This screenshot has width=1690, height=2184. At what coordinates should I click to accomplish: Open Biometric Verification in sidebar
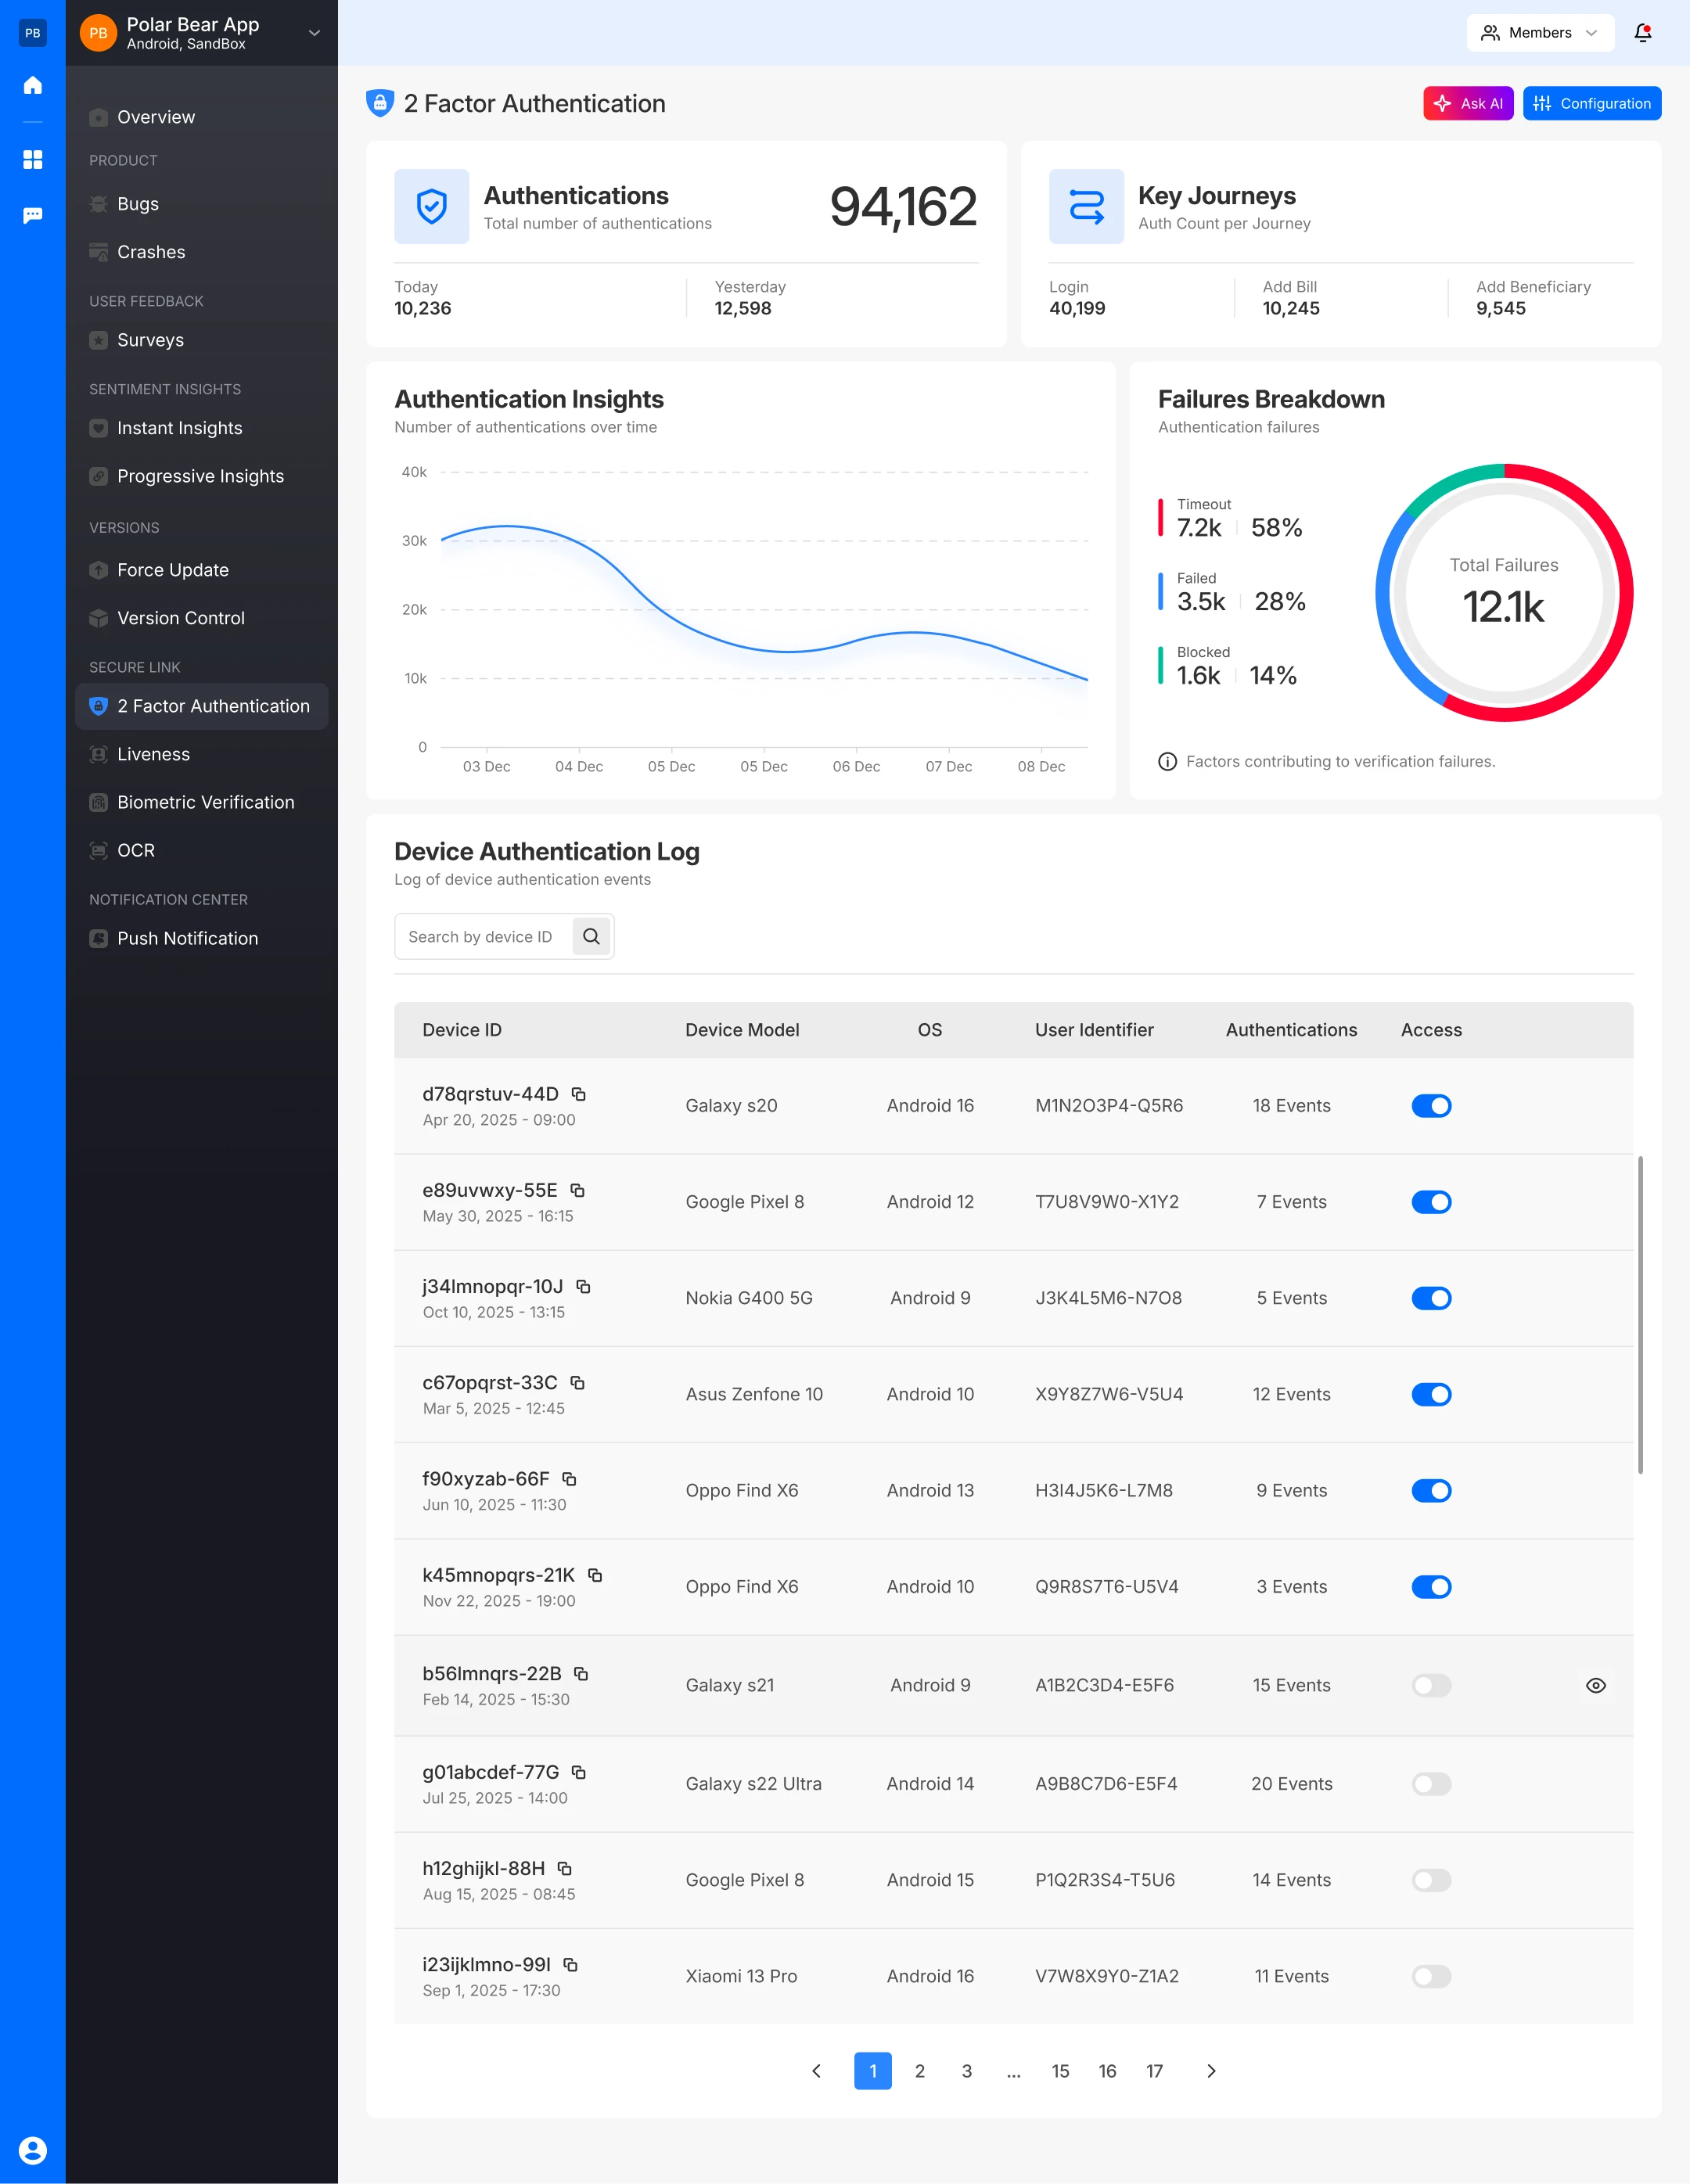pos(205,802)
